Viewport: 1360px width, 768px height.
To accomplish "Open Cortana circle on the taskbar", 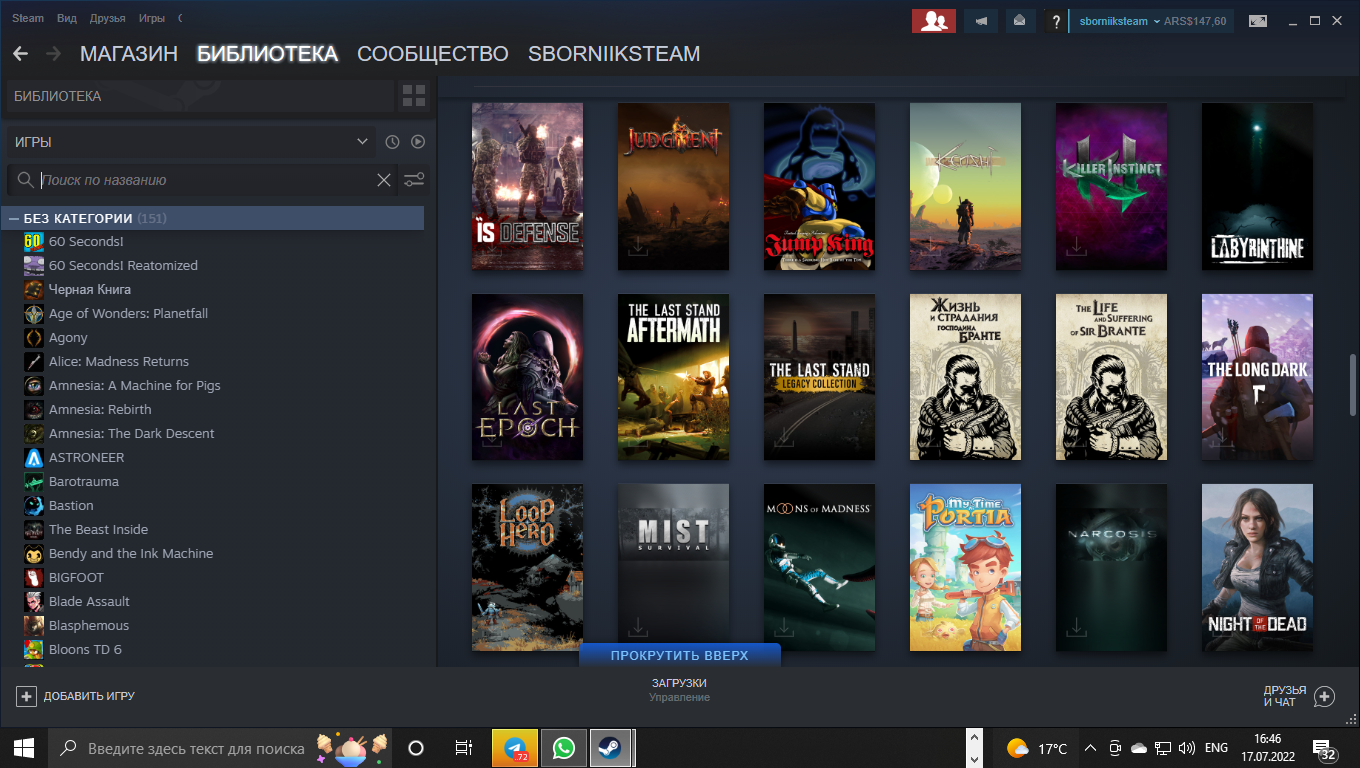I will pyautogui.click(x=416, y=748).
